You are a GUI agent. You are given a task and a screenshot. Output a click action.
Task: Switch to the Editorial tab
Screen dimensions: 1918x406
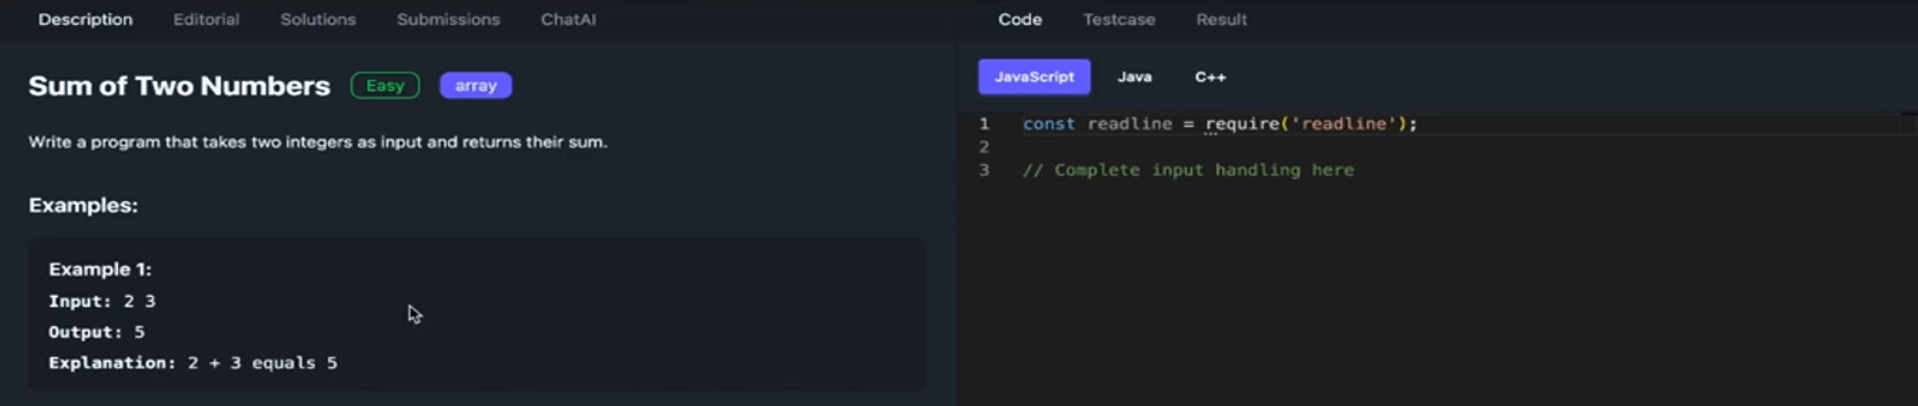point(206,19)
